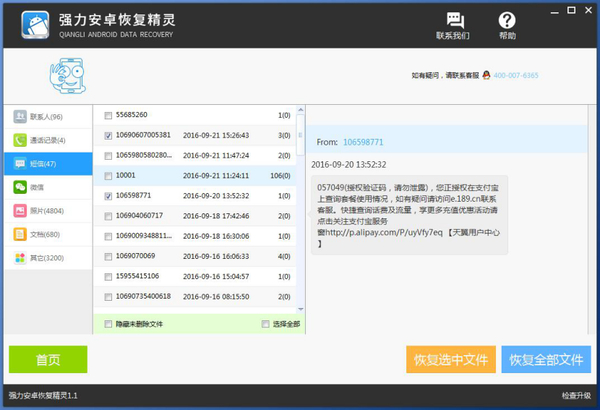Open the 微信 WeChat category
This screenshot has width=600, height=410.
46,187
